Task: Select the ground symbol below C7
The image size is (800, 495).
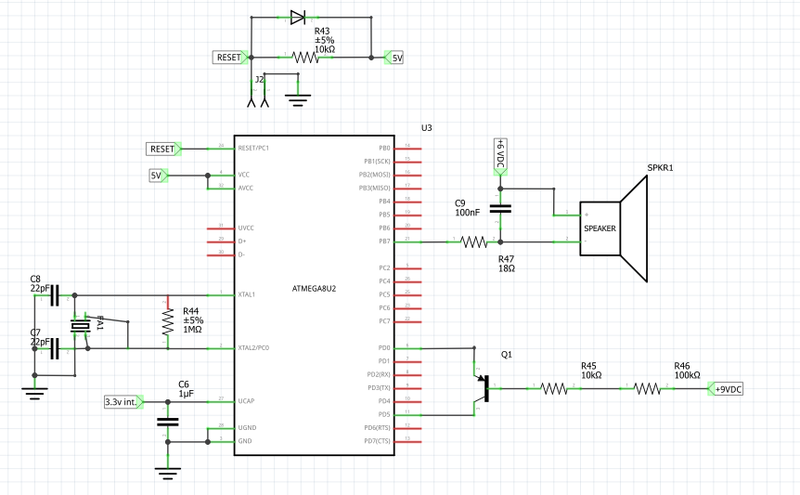Action: [35, 393]
